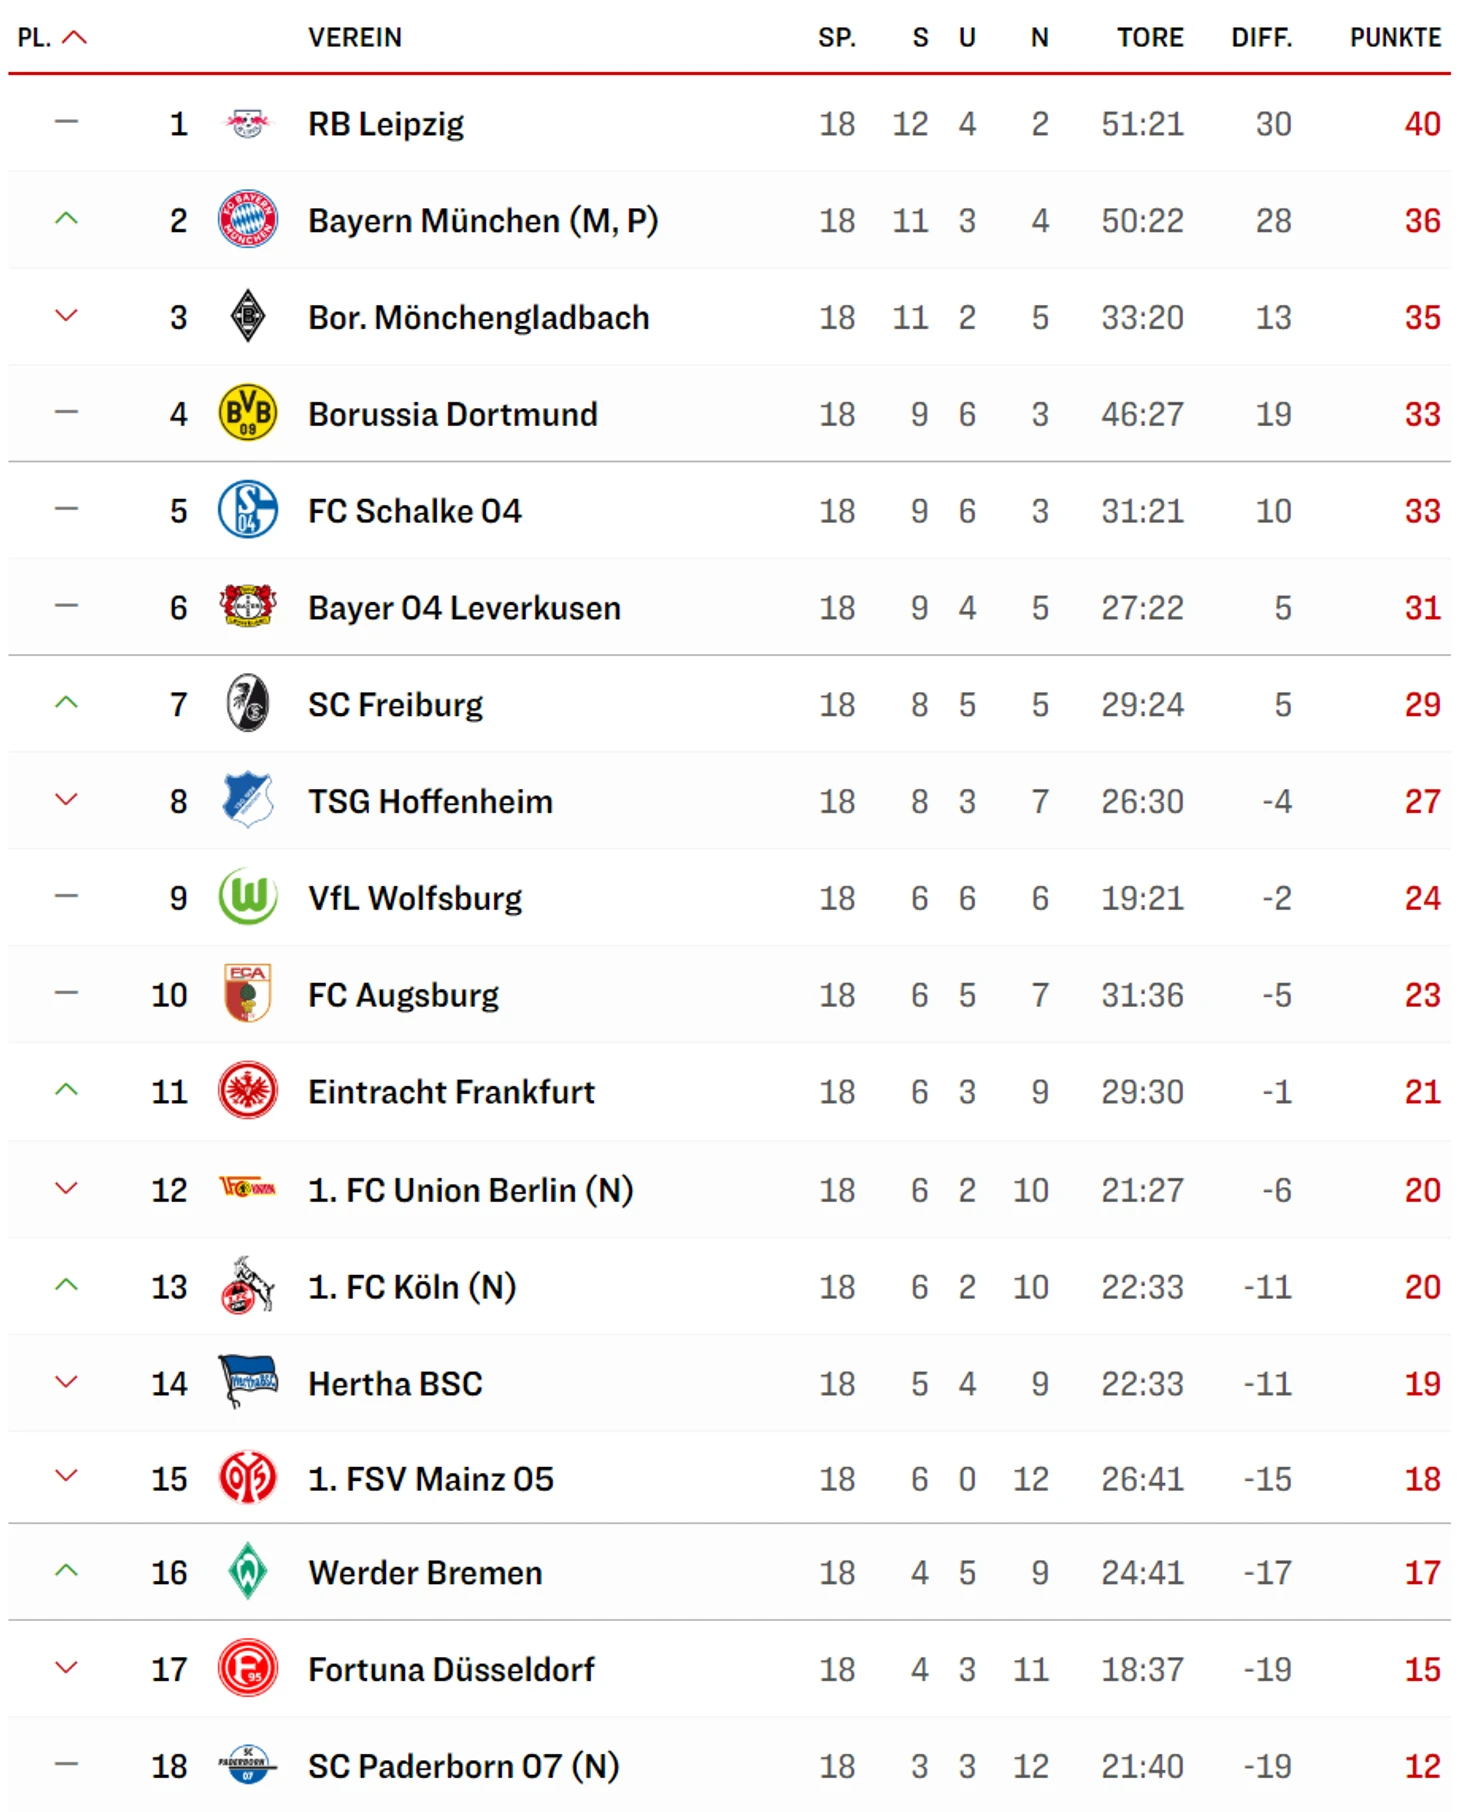This screenshot has width=1460, height=1812.
Task: Toggle sort arrow next to PL. header
Action: pyautogui.click(x=75, y=38)
